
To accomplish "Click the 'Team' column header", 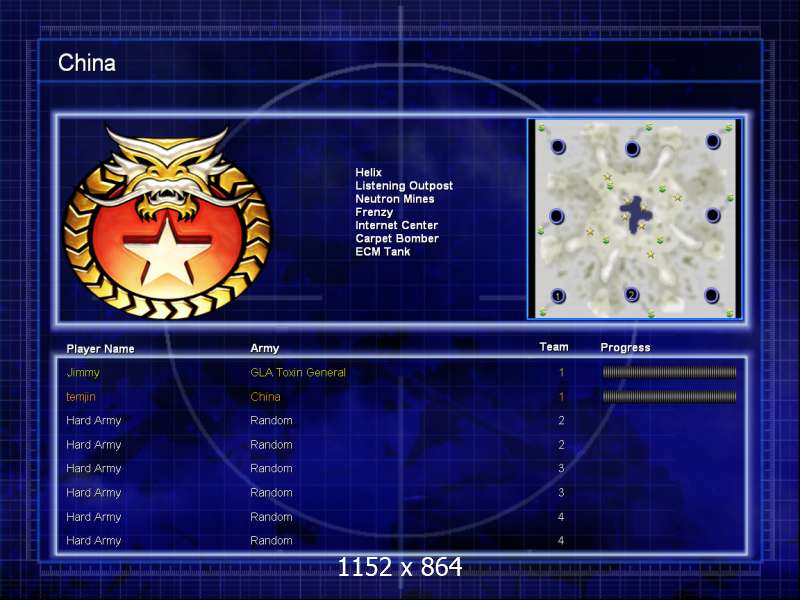I will 554,347.
